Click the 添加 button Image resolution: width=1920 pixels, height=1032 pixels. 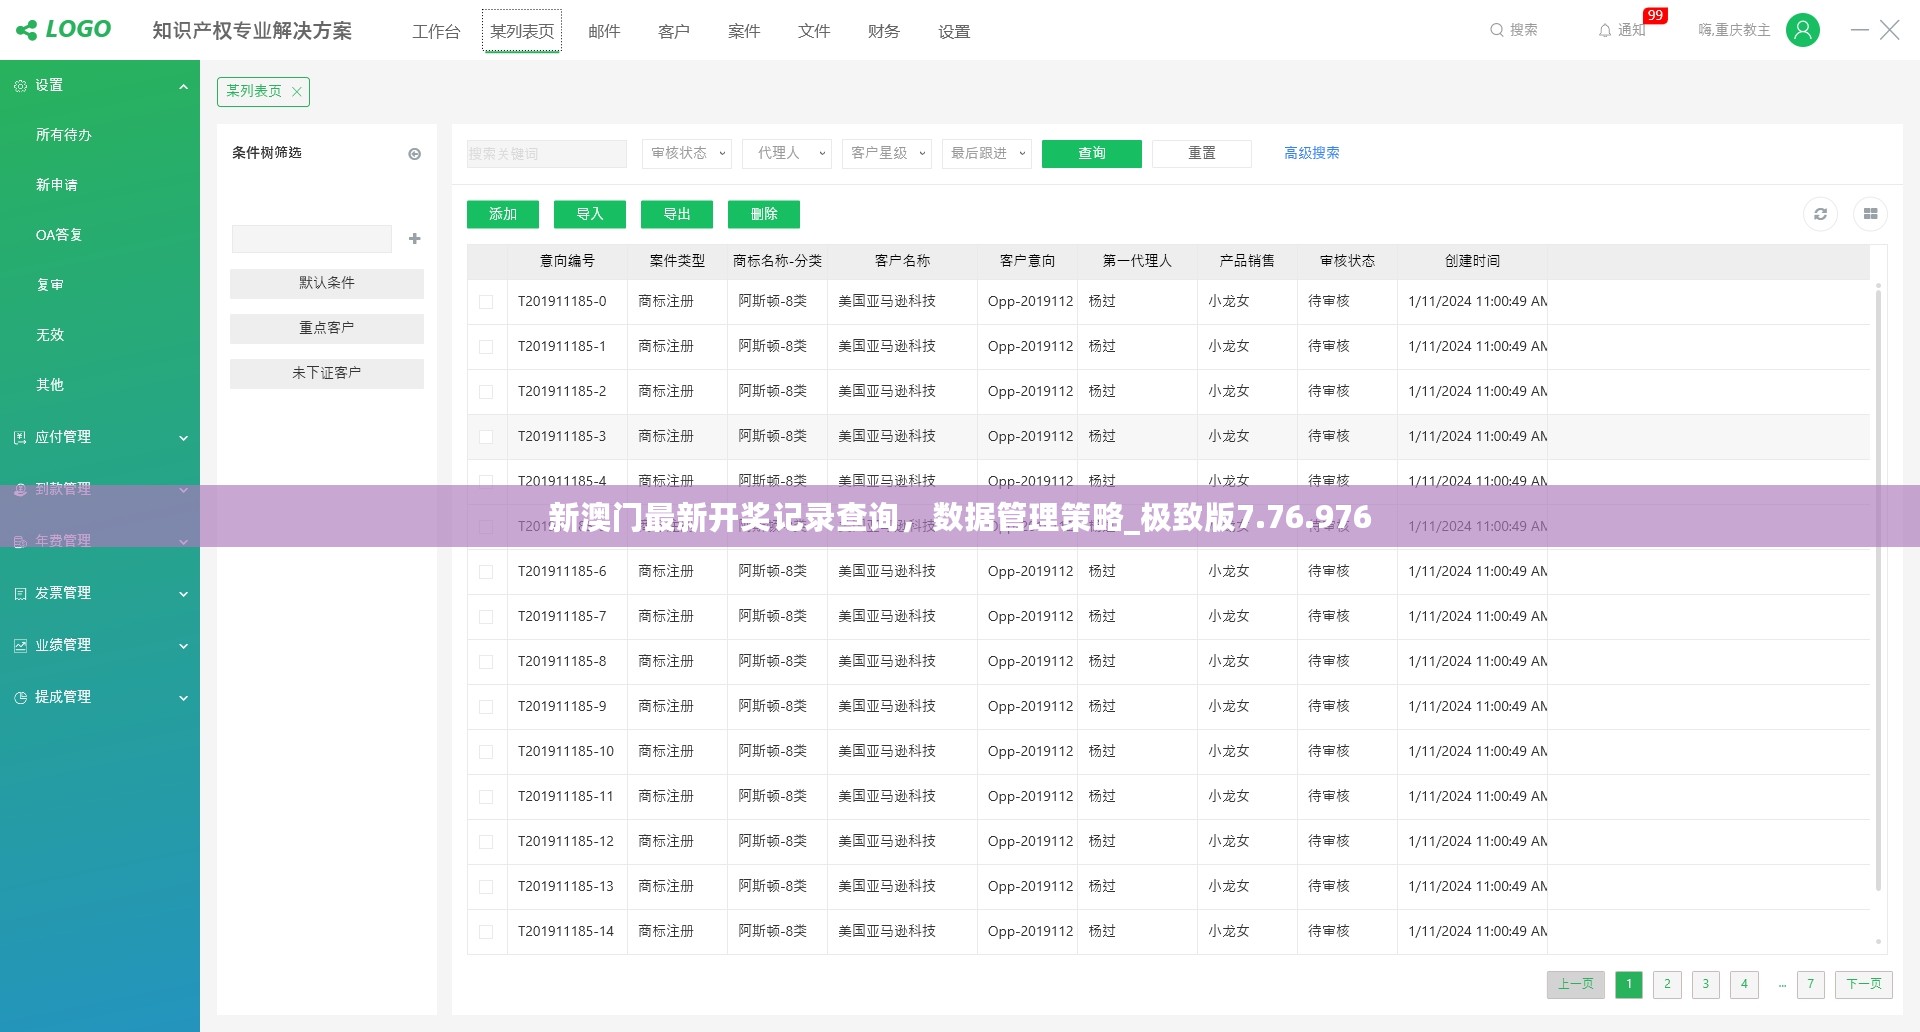503,214
